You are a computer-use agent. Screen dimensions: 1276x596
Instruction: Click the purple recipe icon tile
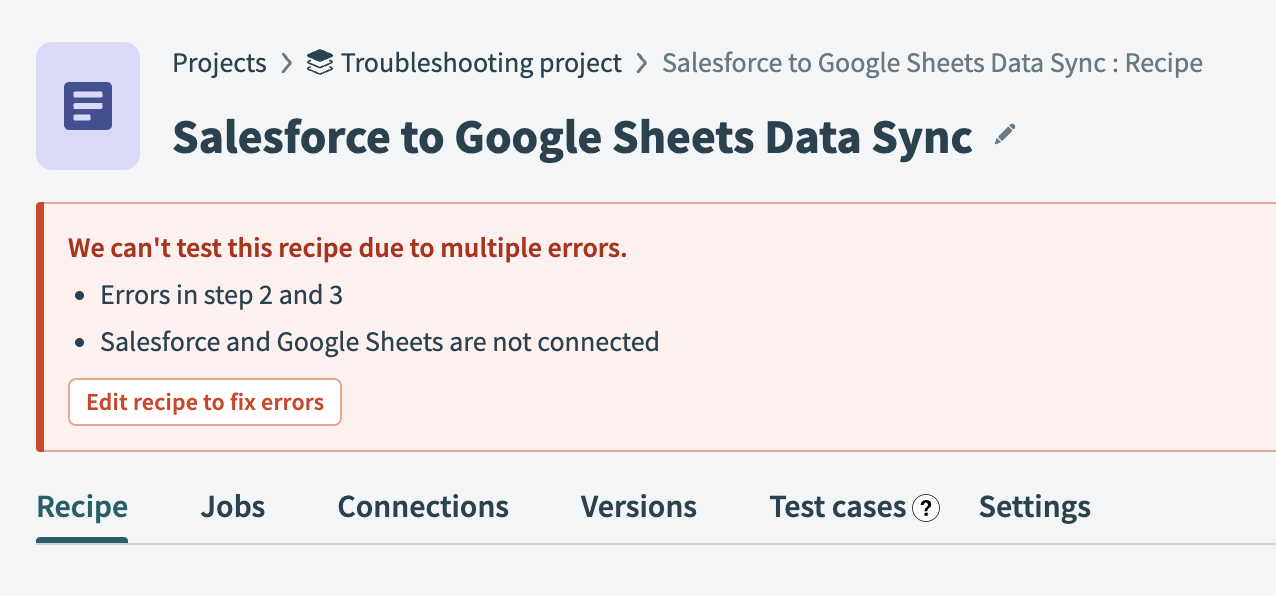[x=88, y=106]
